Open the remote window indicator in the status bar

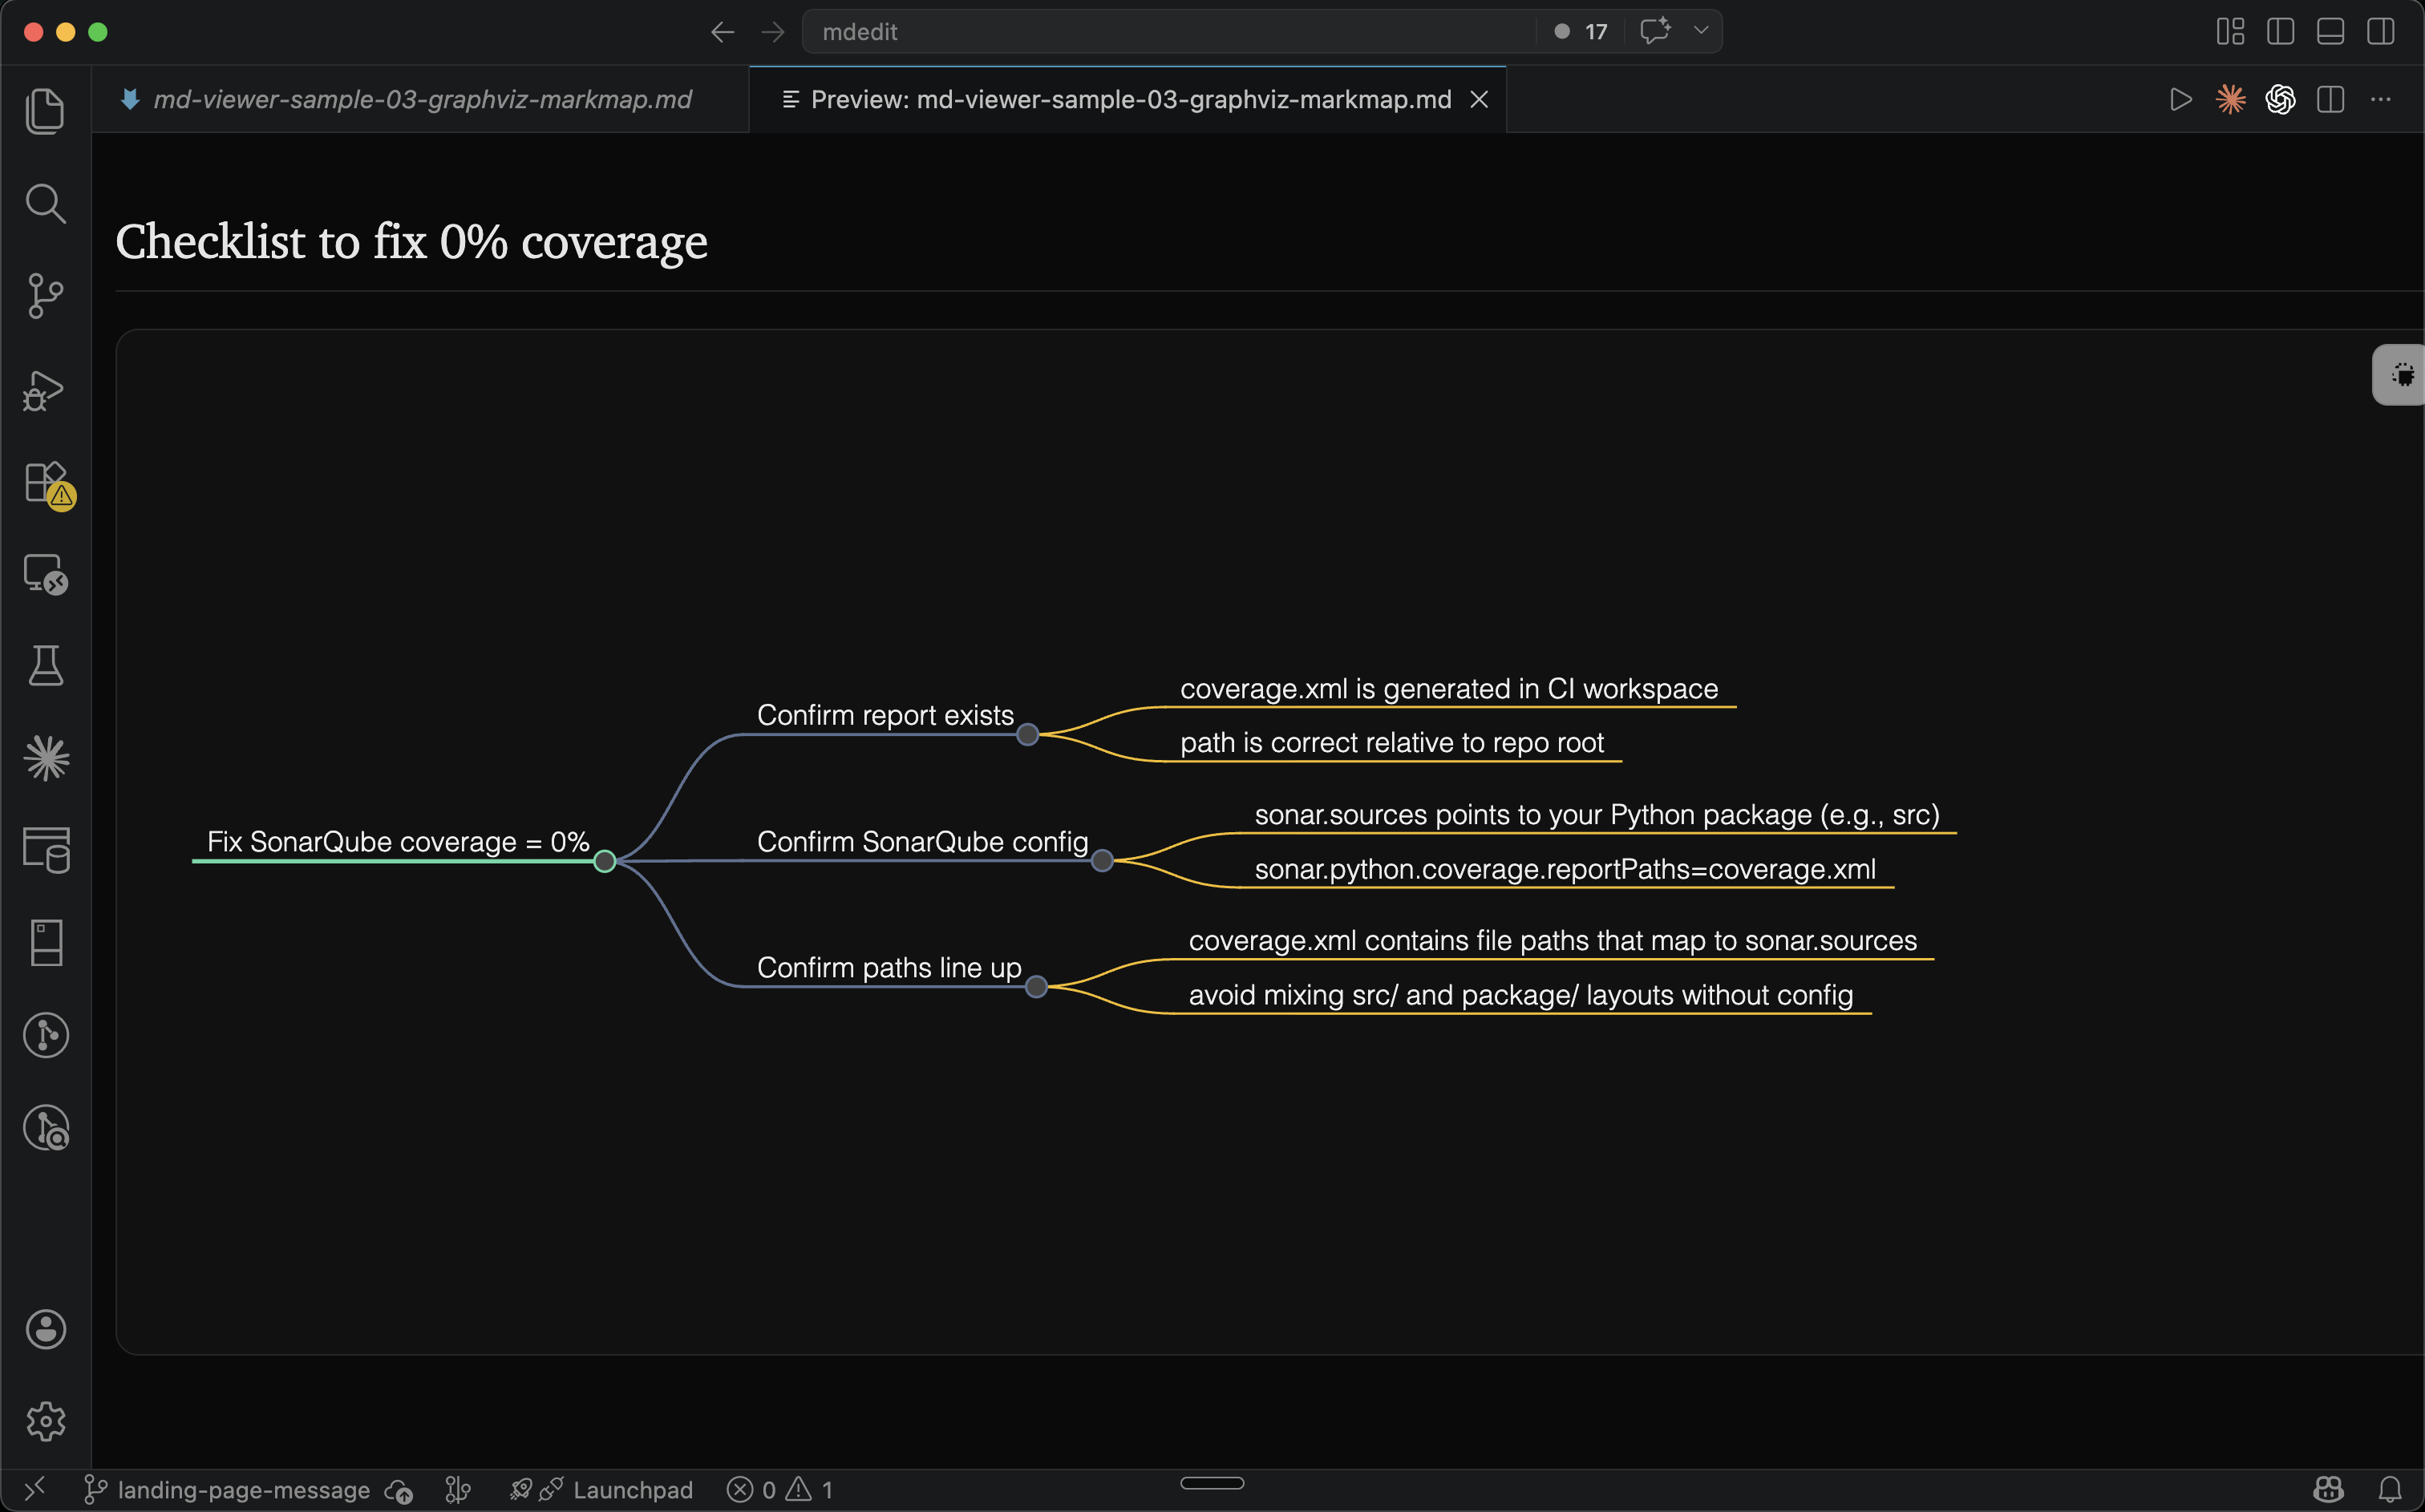pyautogui.click(x=35, y=1490)
